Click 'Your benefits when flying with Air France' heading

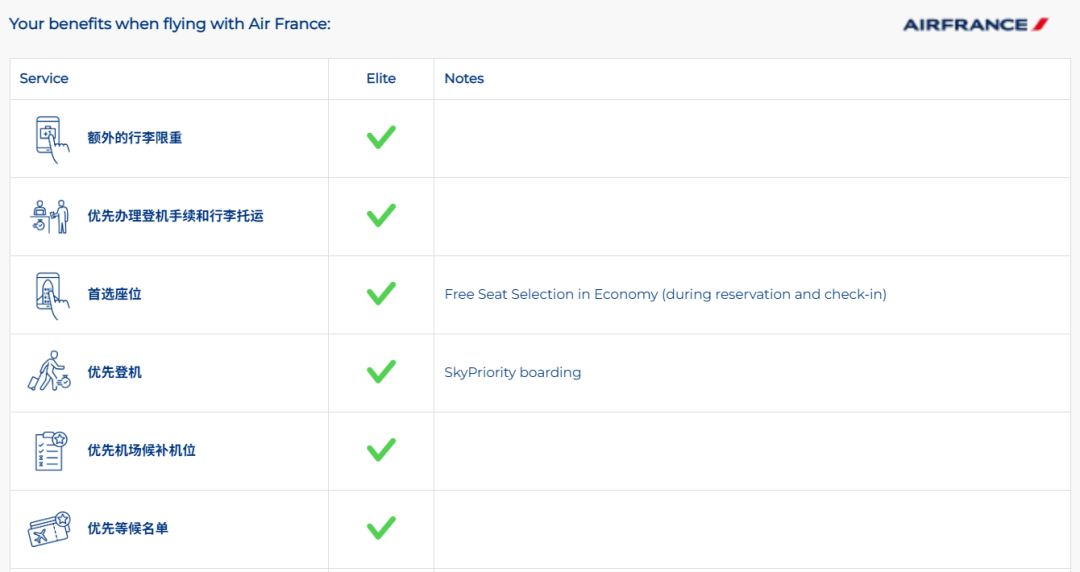click(170, 24)
